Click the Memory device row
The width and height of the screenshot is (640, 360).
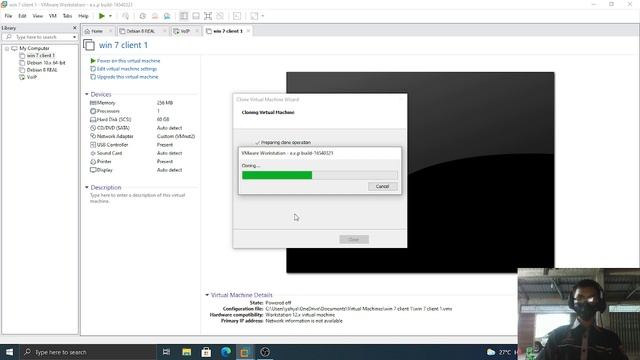coord(143,103)
